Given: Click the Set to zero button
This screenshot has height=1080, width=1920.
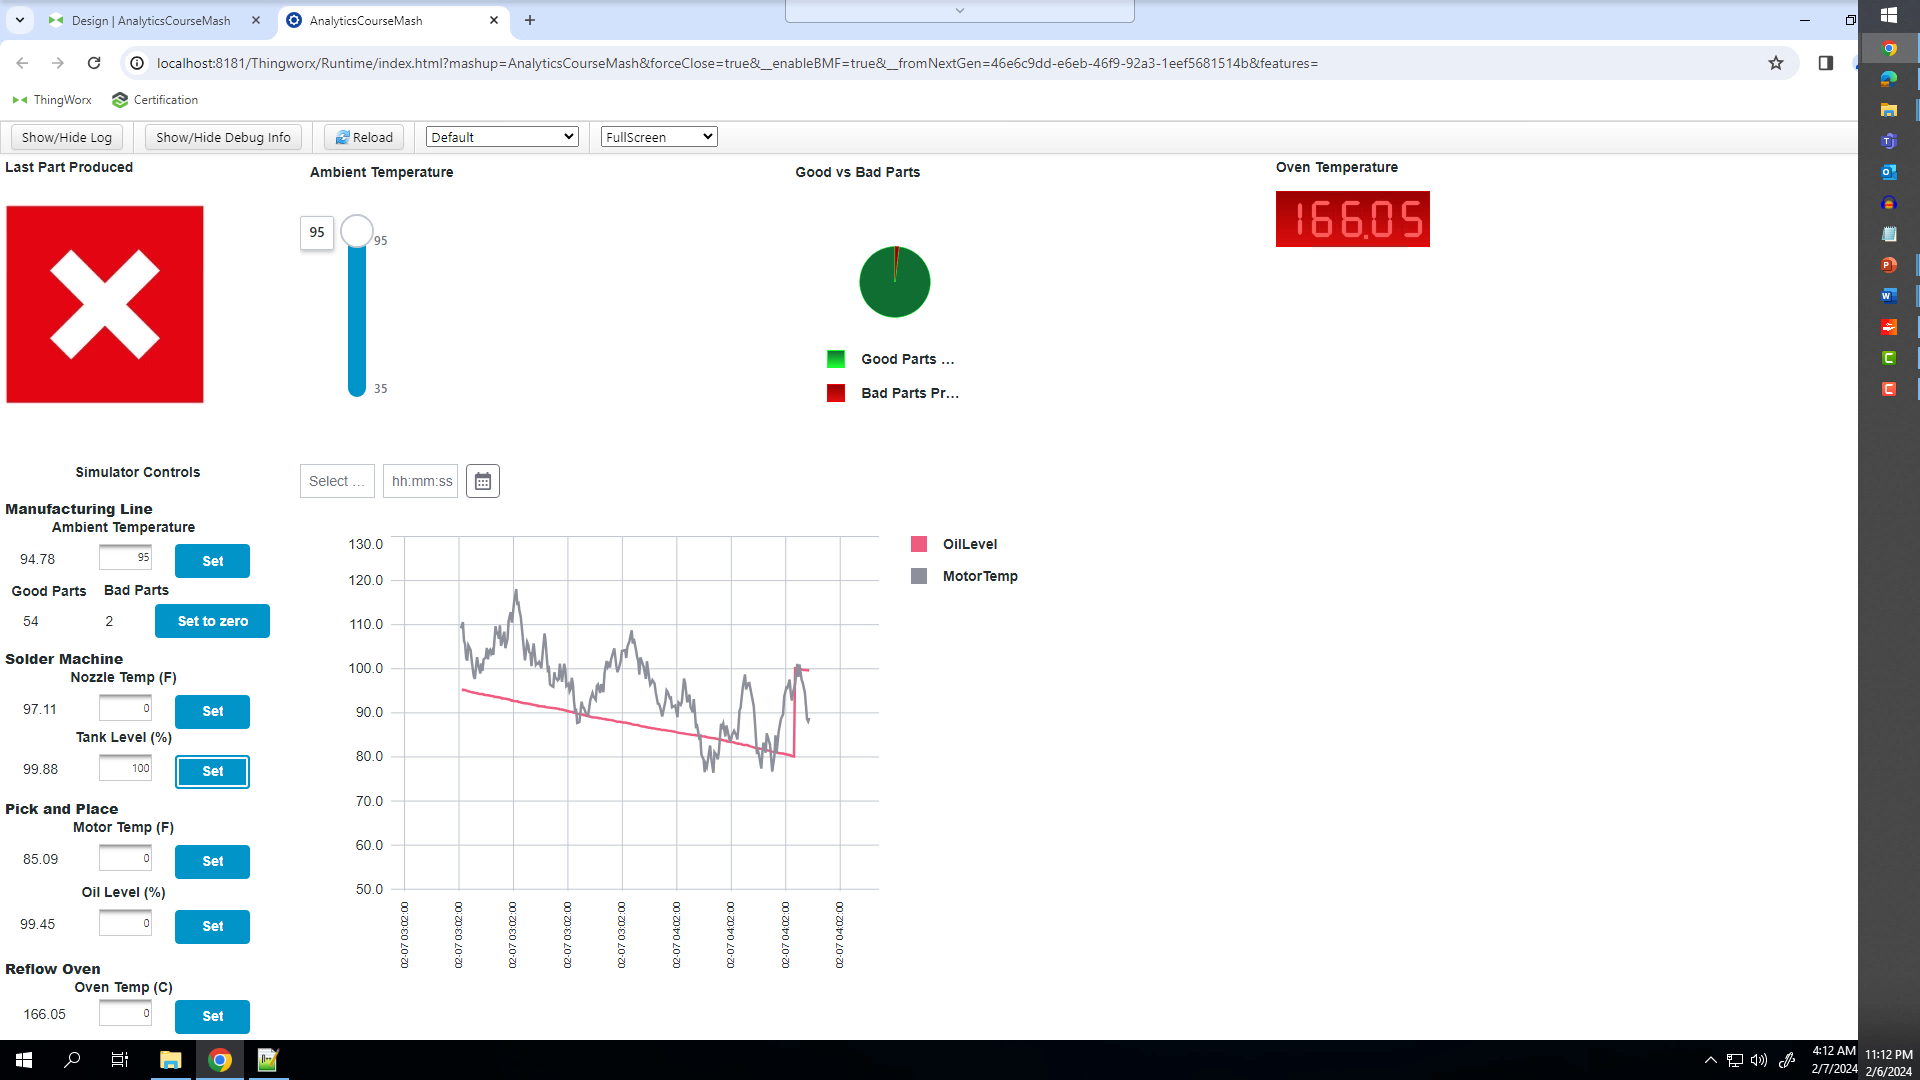Looking at the screenshot, I should click(x=212, y=621).
